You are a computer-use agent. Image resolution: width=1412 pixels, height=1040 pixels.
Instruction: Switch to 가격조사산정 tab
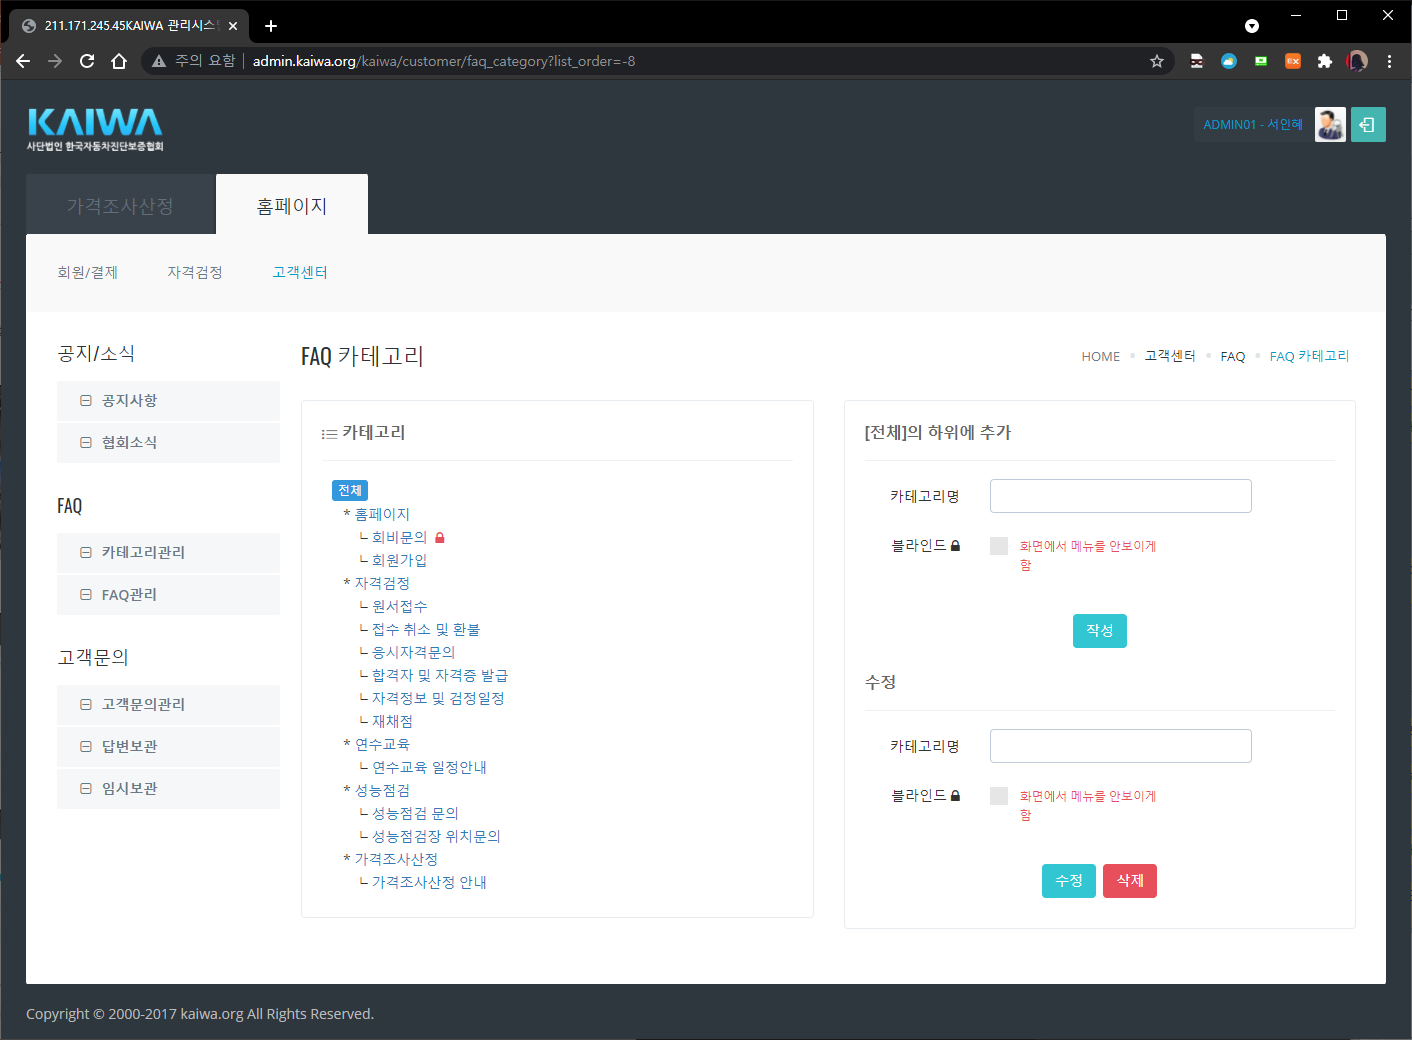120,205
